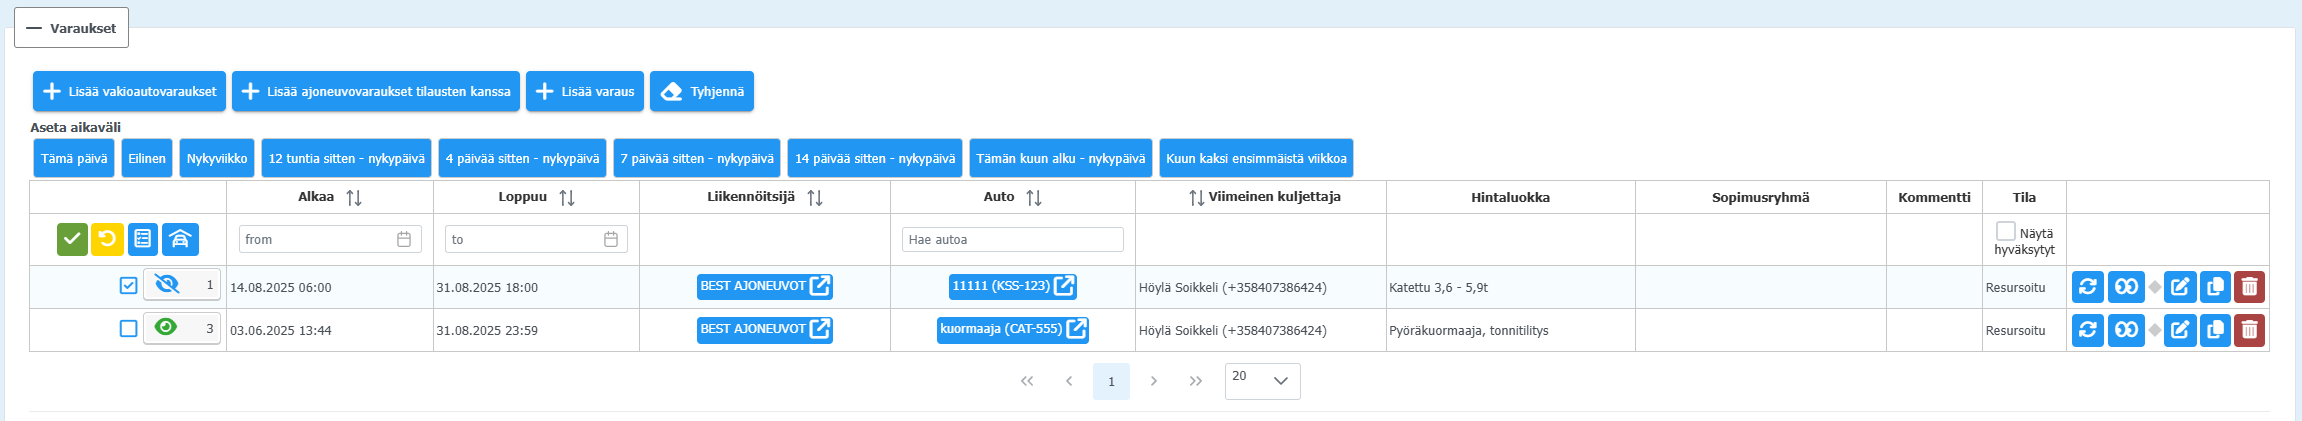Click the yellow undo arrow icon
This screenshot has height=421, width=2302.
coord(107,239)
